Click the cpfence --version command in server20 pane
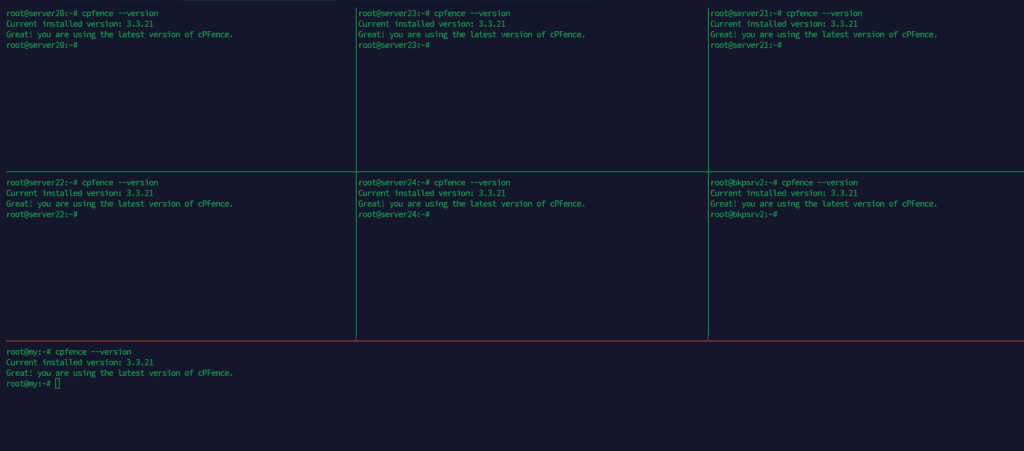The image size is (1024, 451). pyautogui.click(x=120, y=13)
